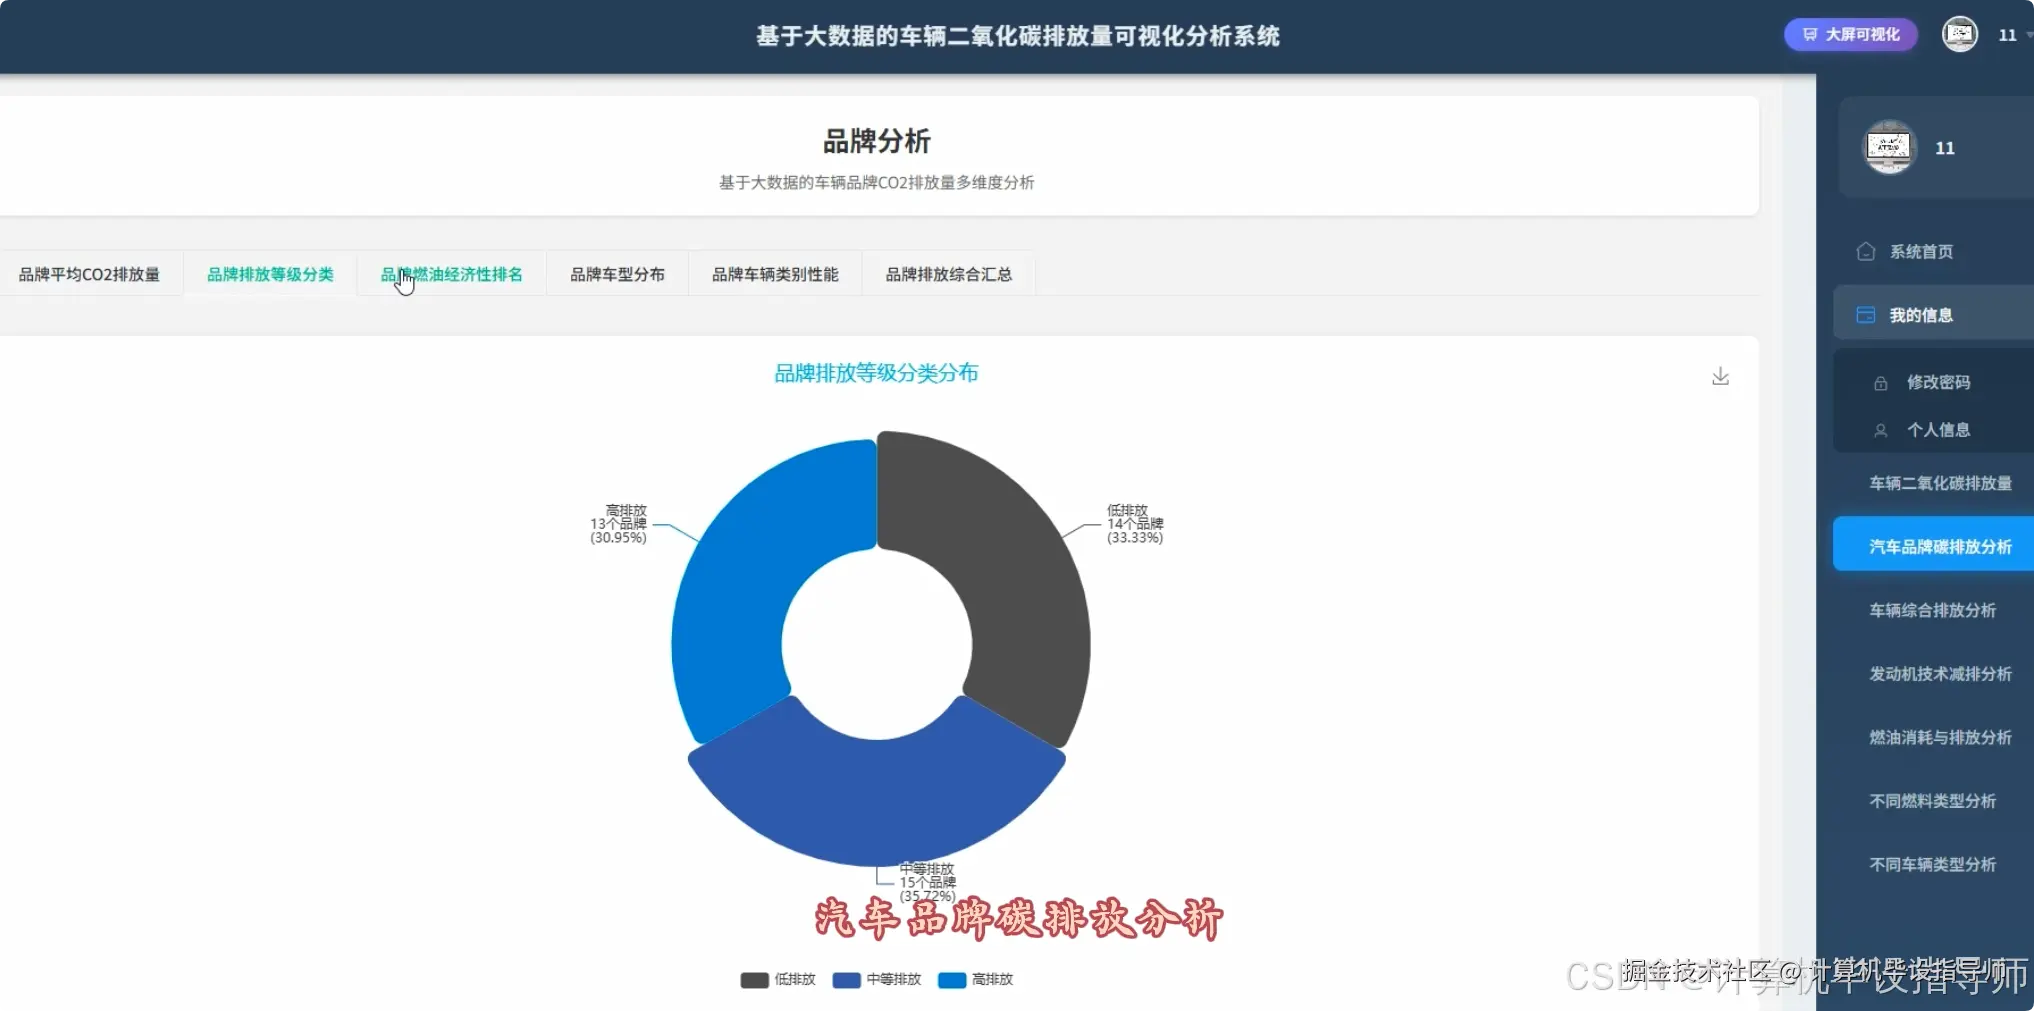Click the 大屏可视化 button
This screenshot has width=2034, height=1011.
pos(1849,33)
